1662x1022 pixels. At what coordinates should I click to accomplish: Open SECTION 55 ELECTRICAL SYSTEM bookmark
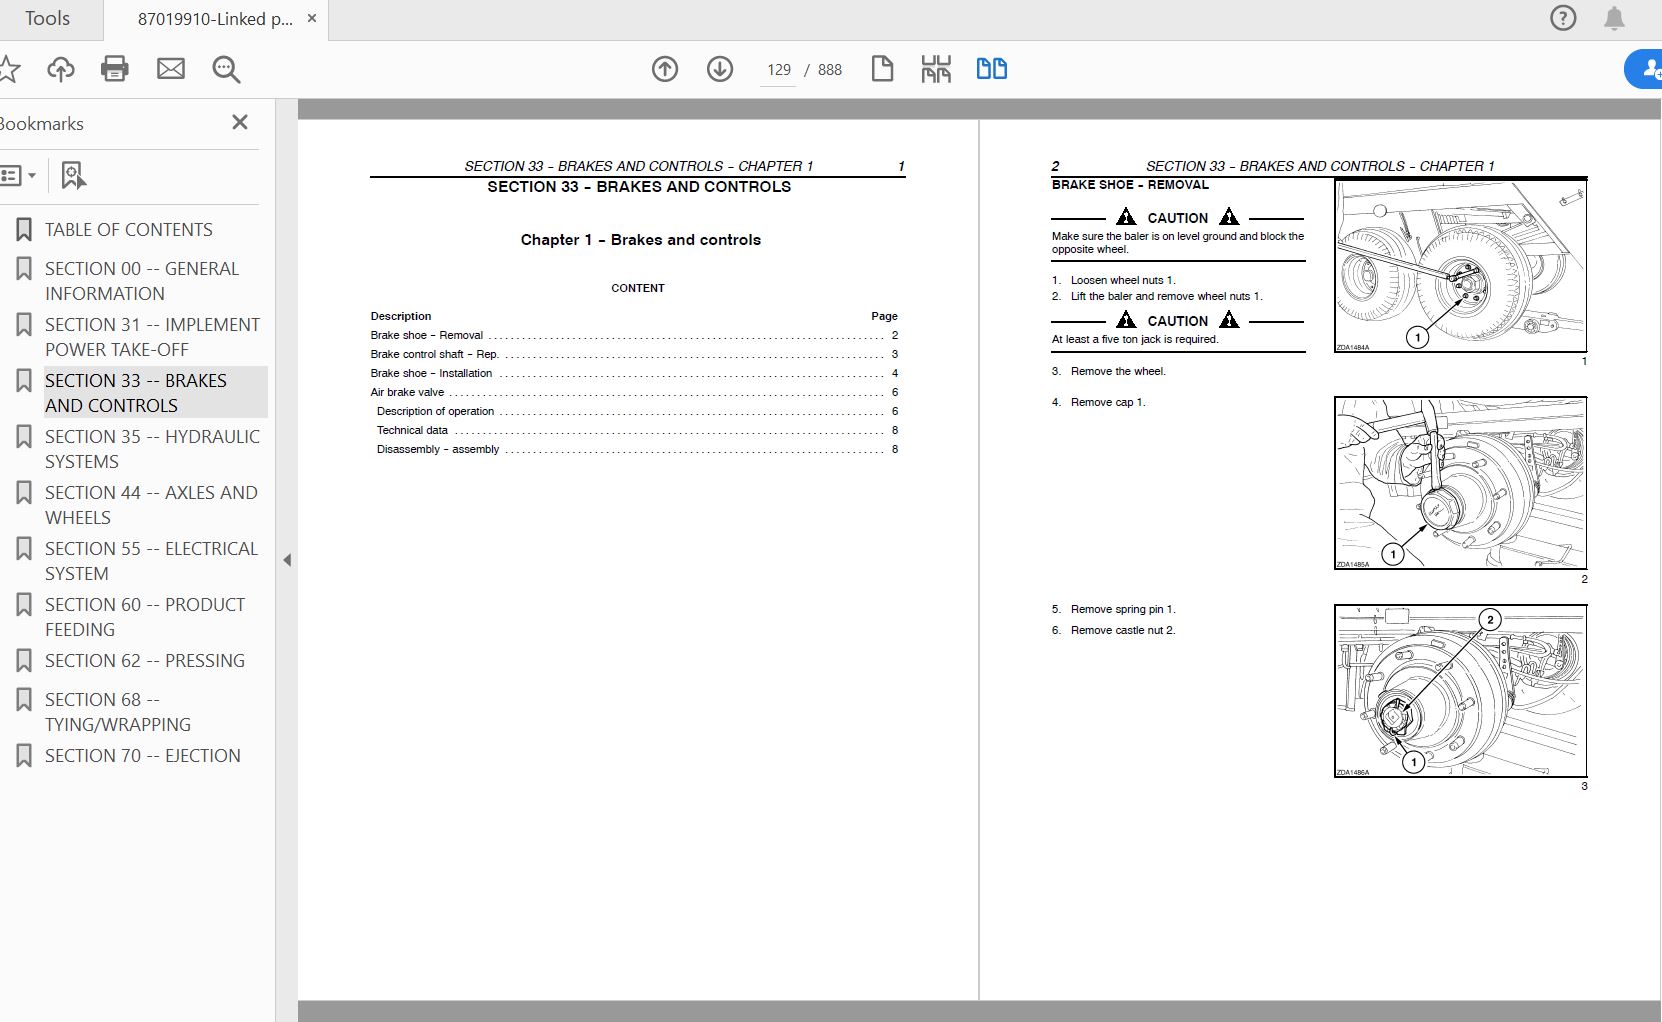tap(151, 561)
